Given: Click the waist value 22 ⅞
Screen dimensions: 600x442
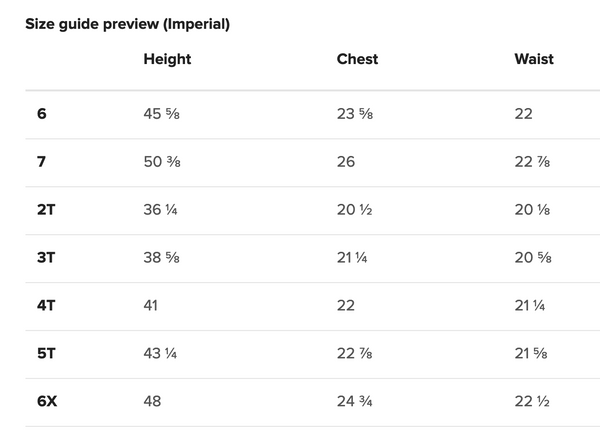Looking at the screenshot, I should click(x=531, y=162).
